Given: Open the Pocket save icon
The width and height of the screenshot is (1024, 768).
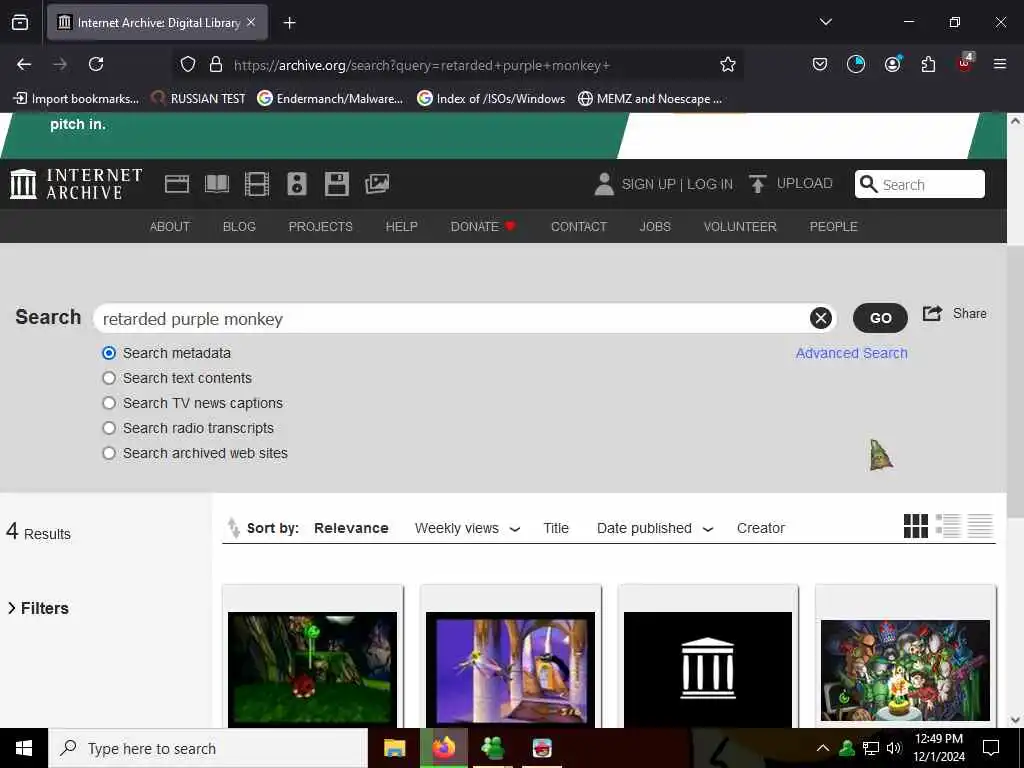Looking at the screenshot, I should click(820, 64).
